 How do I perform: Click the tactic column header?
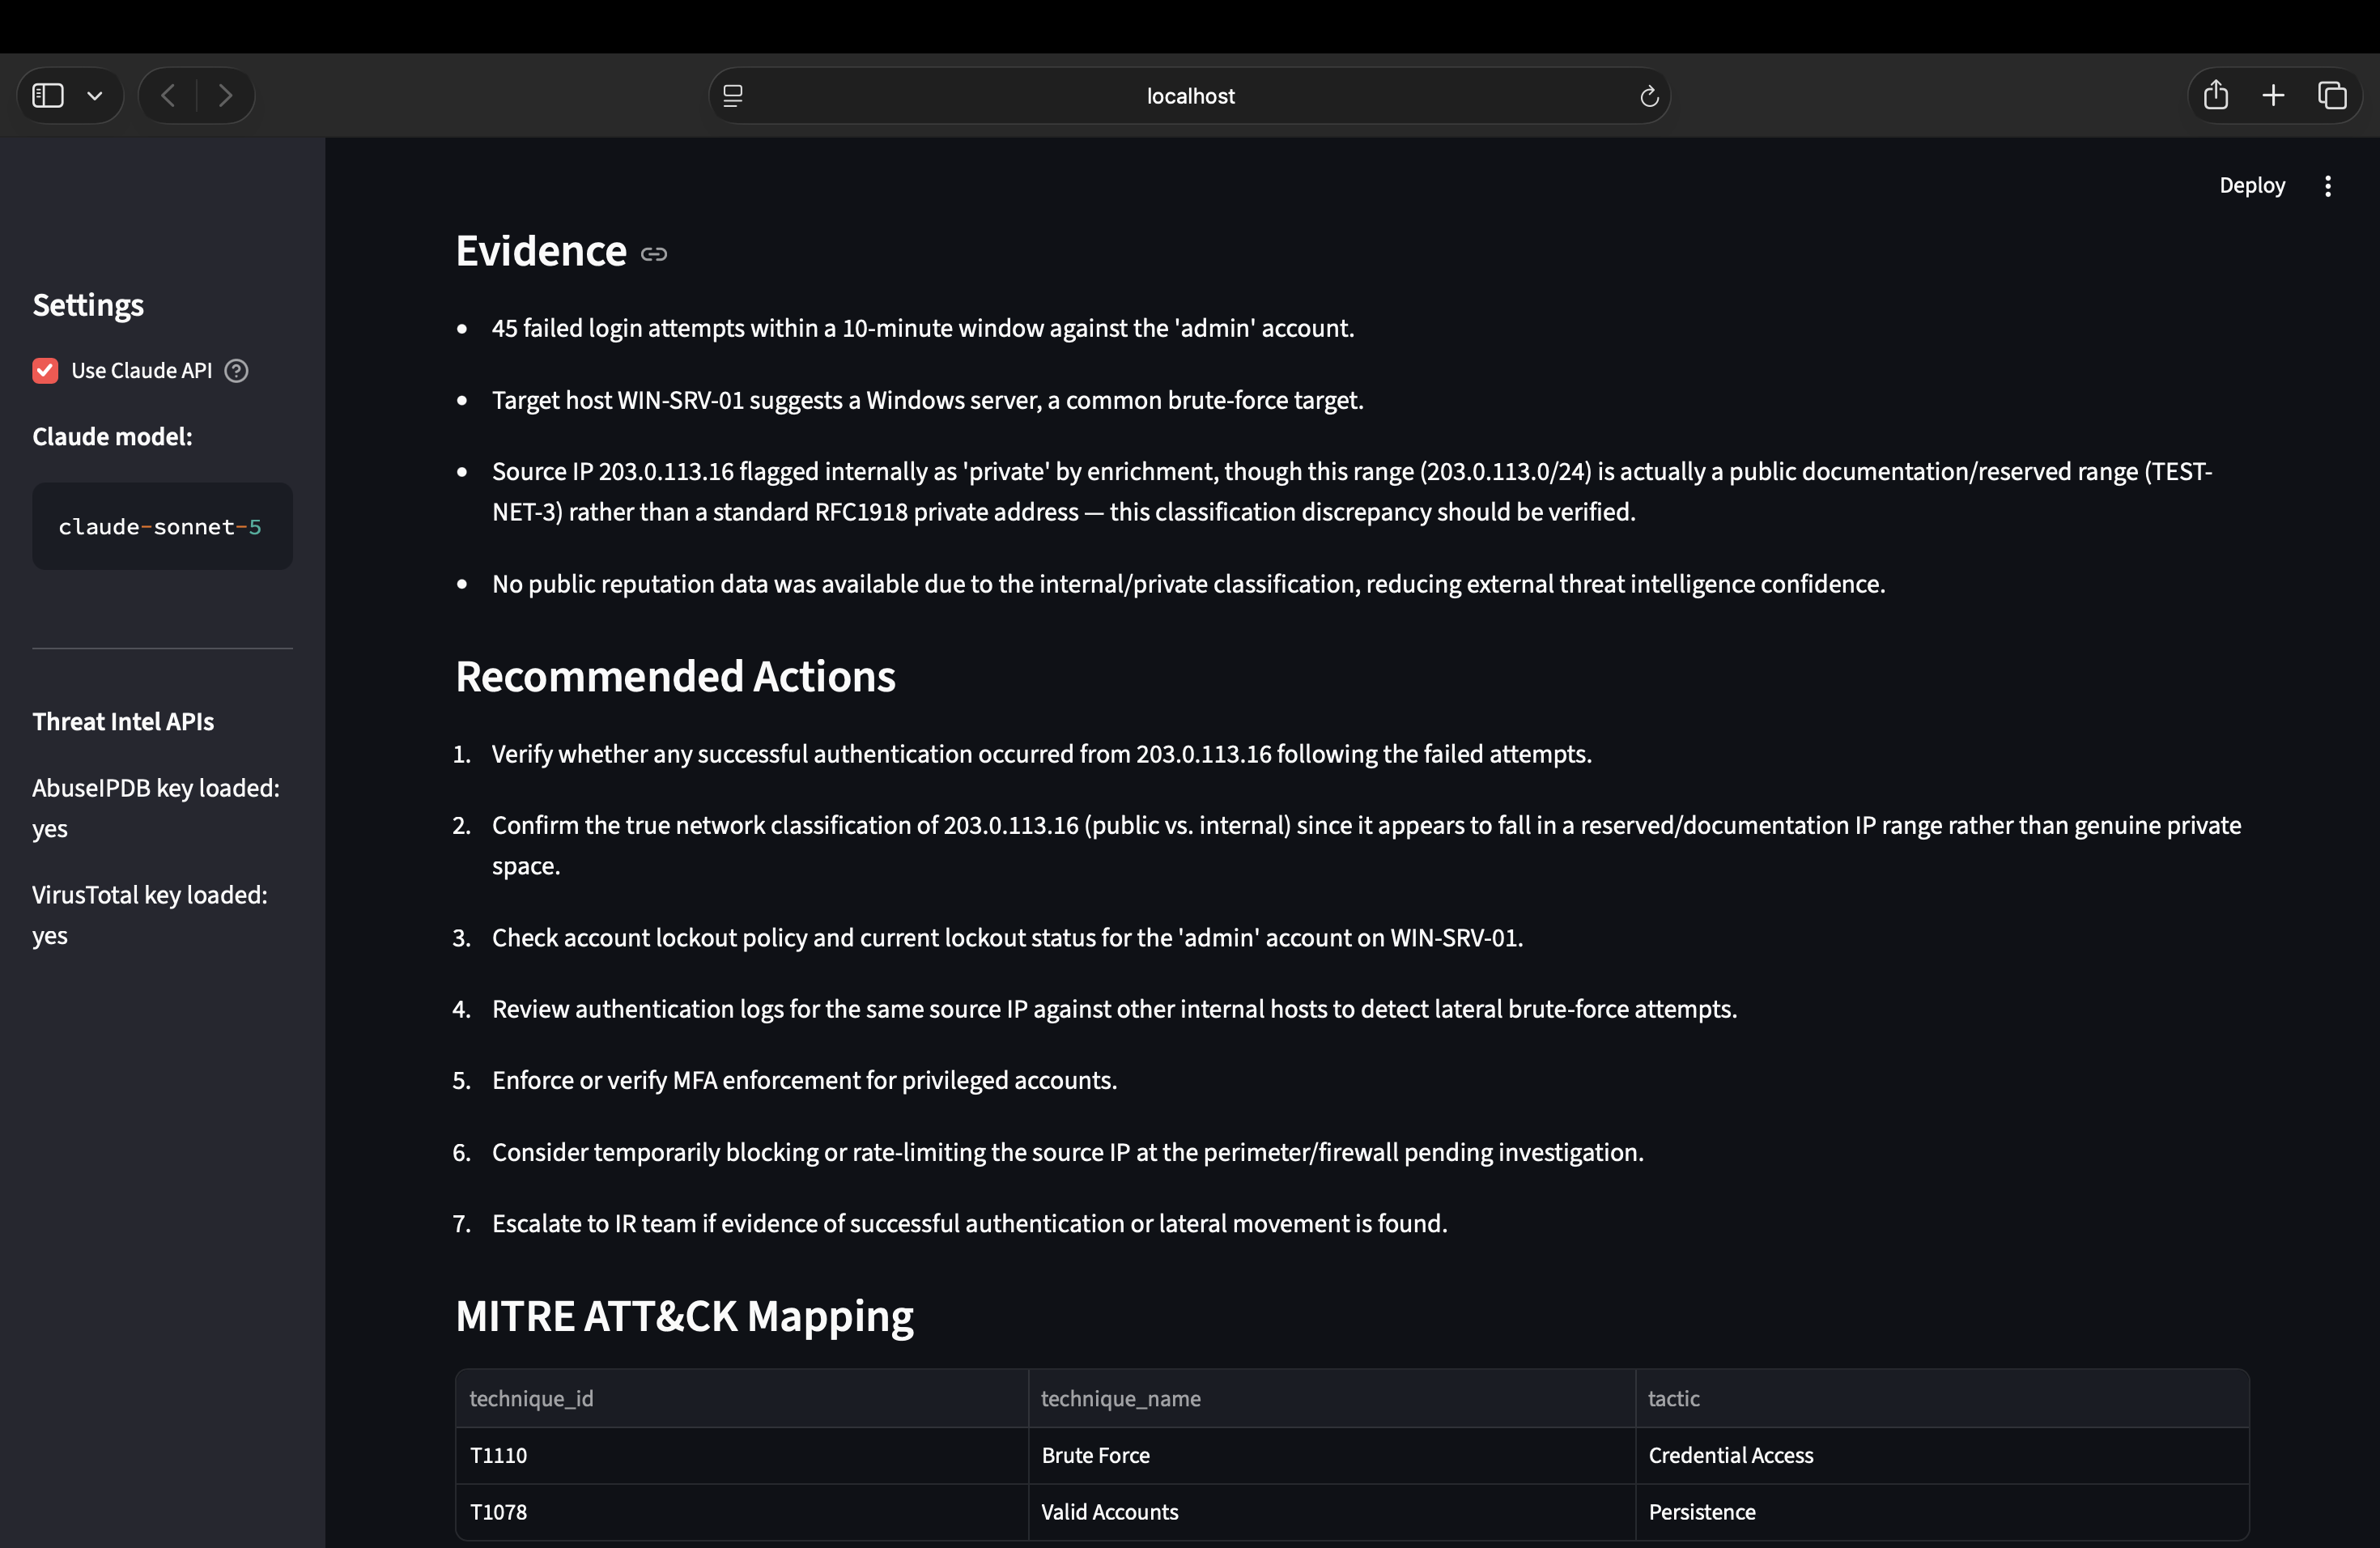point(1942,1399)
